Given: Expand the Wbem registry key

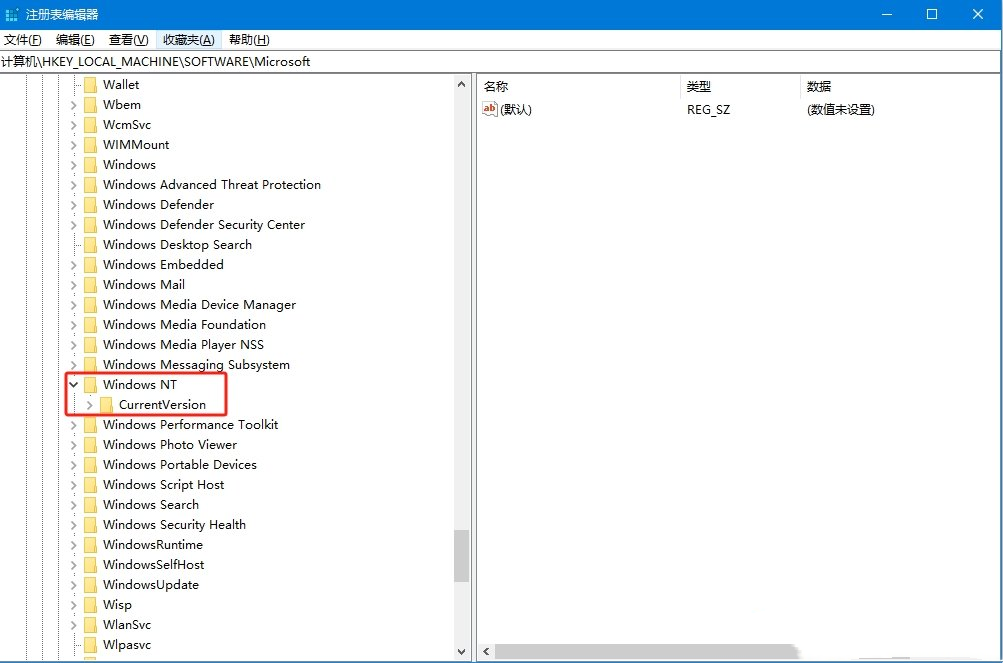Looking at the screenshot, I should [x=73, y=105].
